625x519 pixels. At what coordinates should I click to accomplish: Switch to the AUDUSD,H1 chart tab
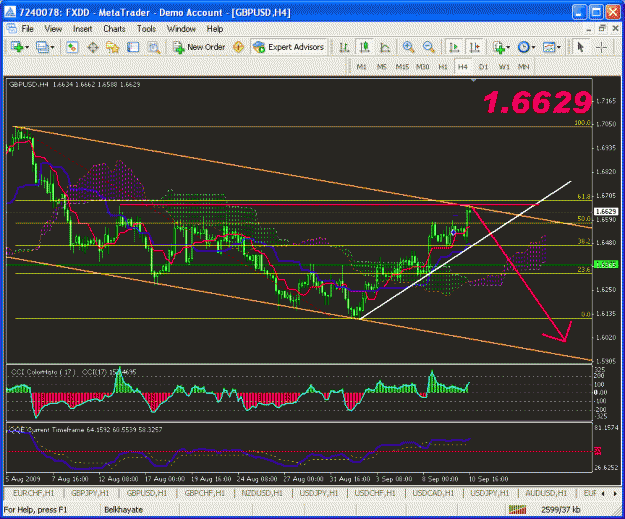546,493
